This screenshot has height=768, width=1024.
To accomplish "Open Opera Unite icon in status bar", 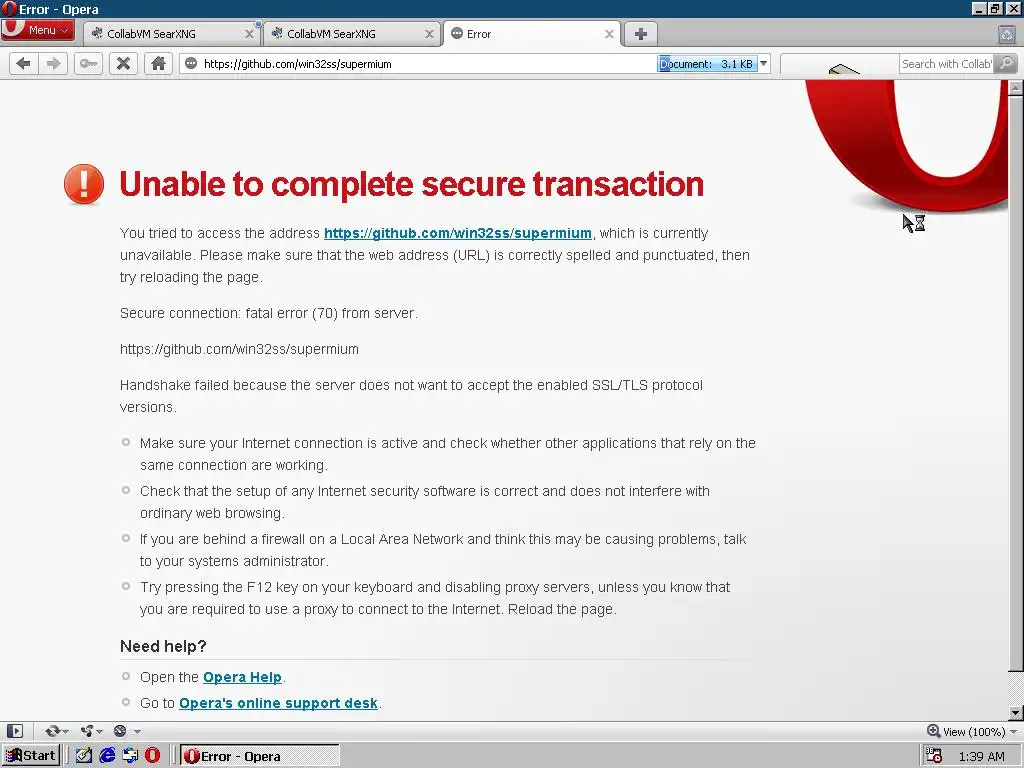I will pos(90,731).
